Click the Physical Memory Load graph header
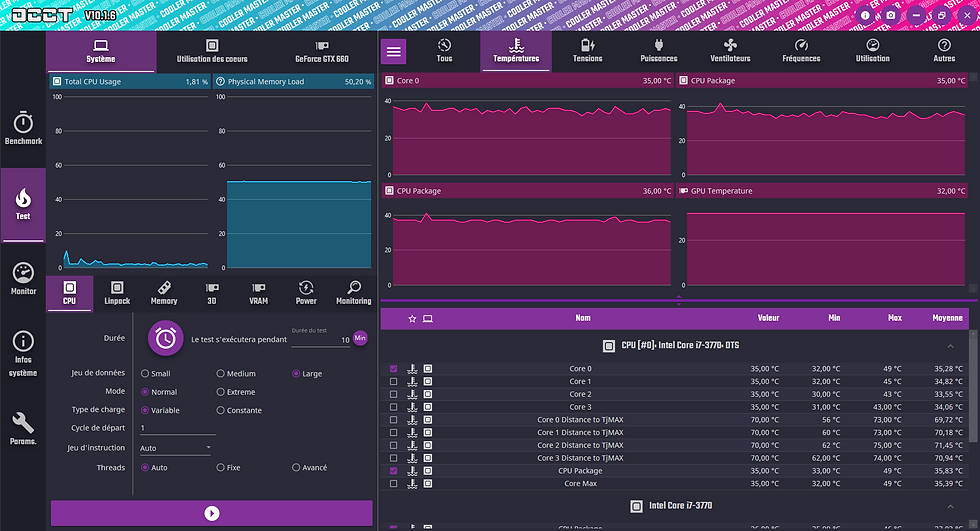Viewport: 980px width, 531px height. click(294, 81)
